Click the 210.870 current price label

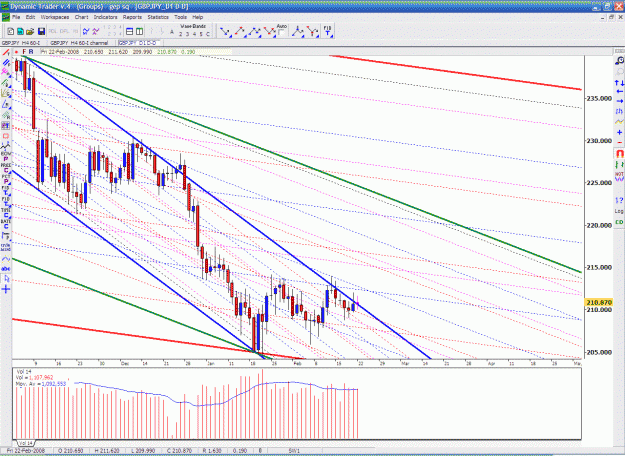(x=598, y=303)
